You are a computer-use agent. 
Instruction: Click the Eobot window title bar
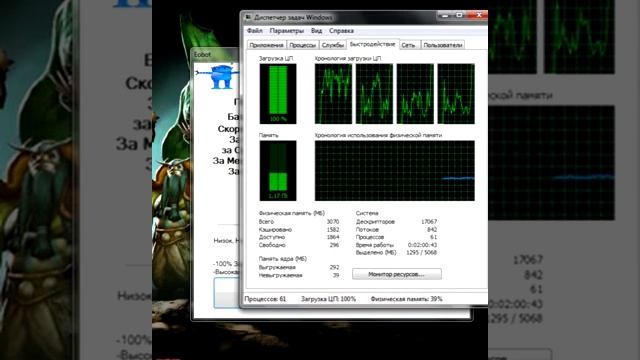tap(216, 54)
